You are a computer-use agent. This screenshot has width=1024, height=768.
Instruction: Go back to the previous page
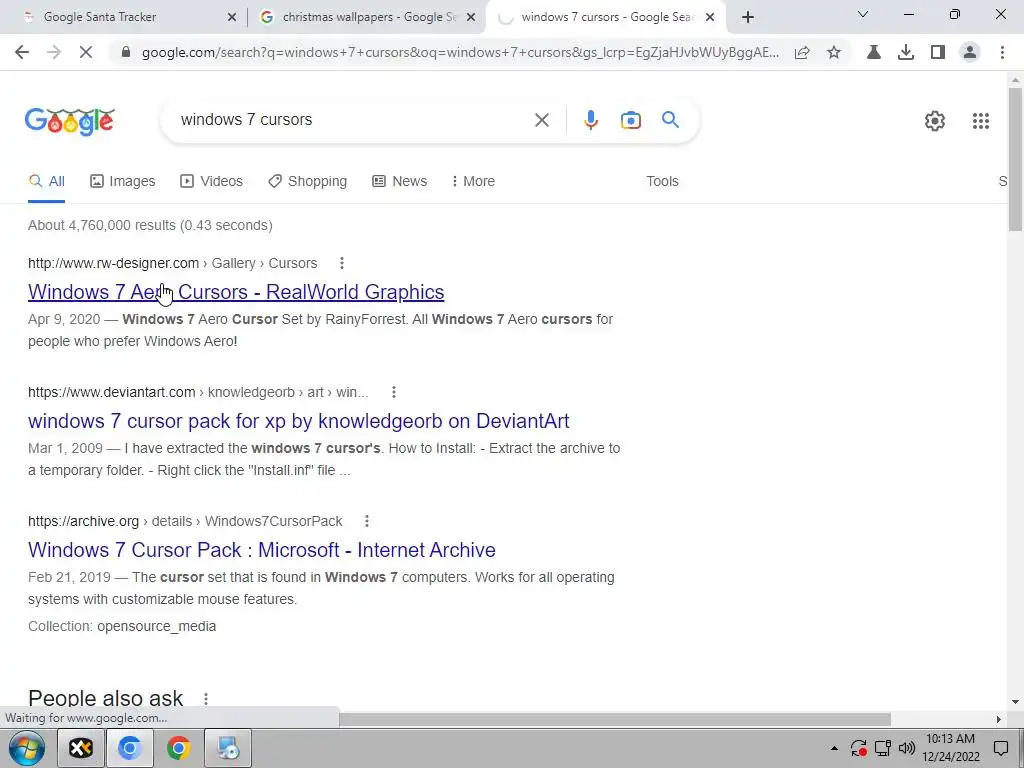(x=22, y=52)
